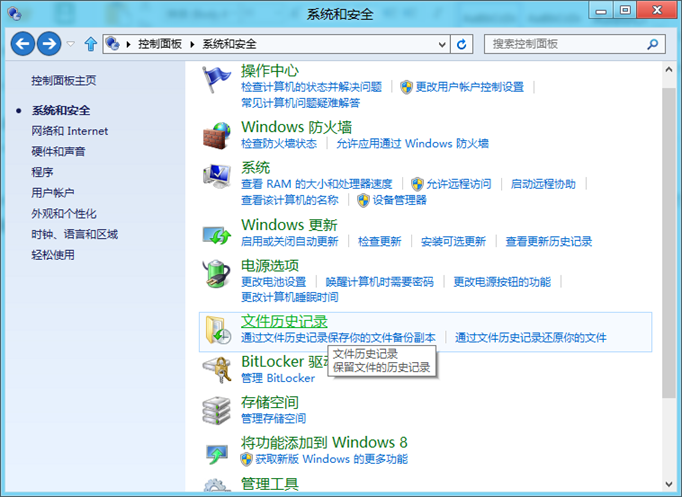This screenshot has height=497, width=682.
Task: Click the Power Options battery icon
Action: [217, 274]
